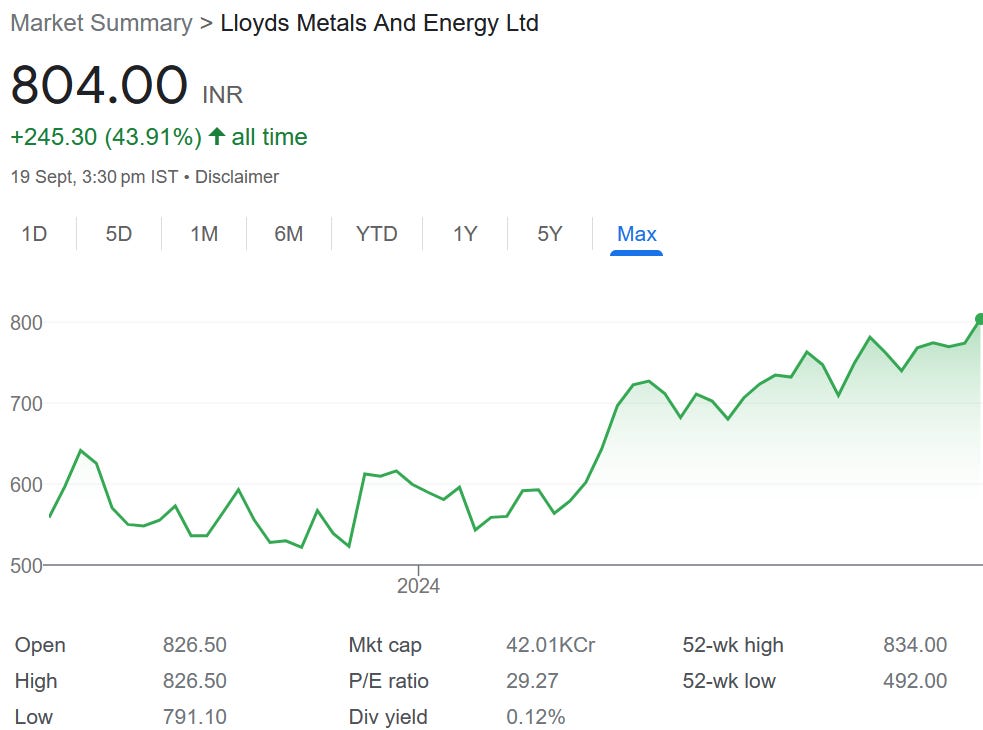Image resolution: width=983 pixels, height=730 pixels.
Task: Select the 1D time range tab
Action: (34, 234)
